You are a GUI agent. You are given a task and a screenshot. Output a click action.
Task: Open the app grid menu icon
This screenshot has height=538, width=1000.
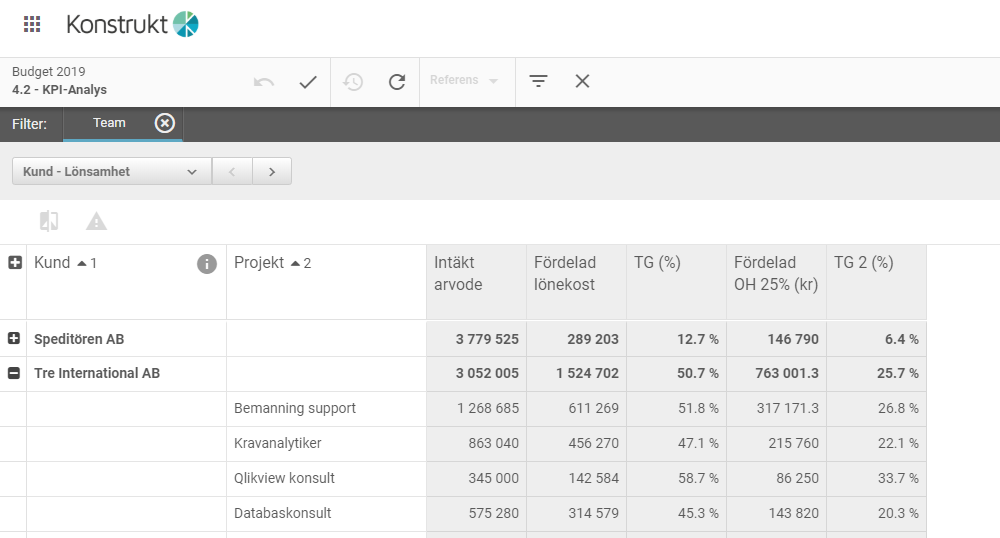pos(32,24)
